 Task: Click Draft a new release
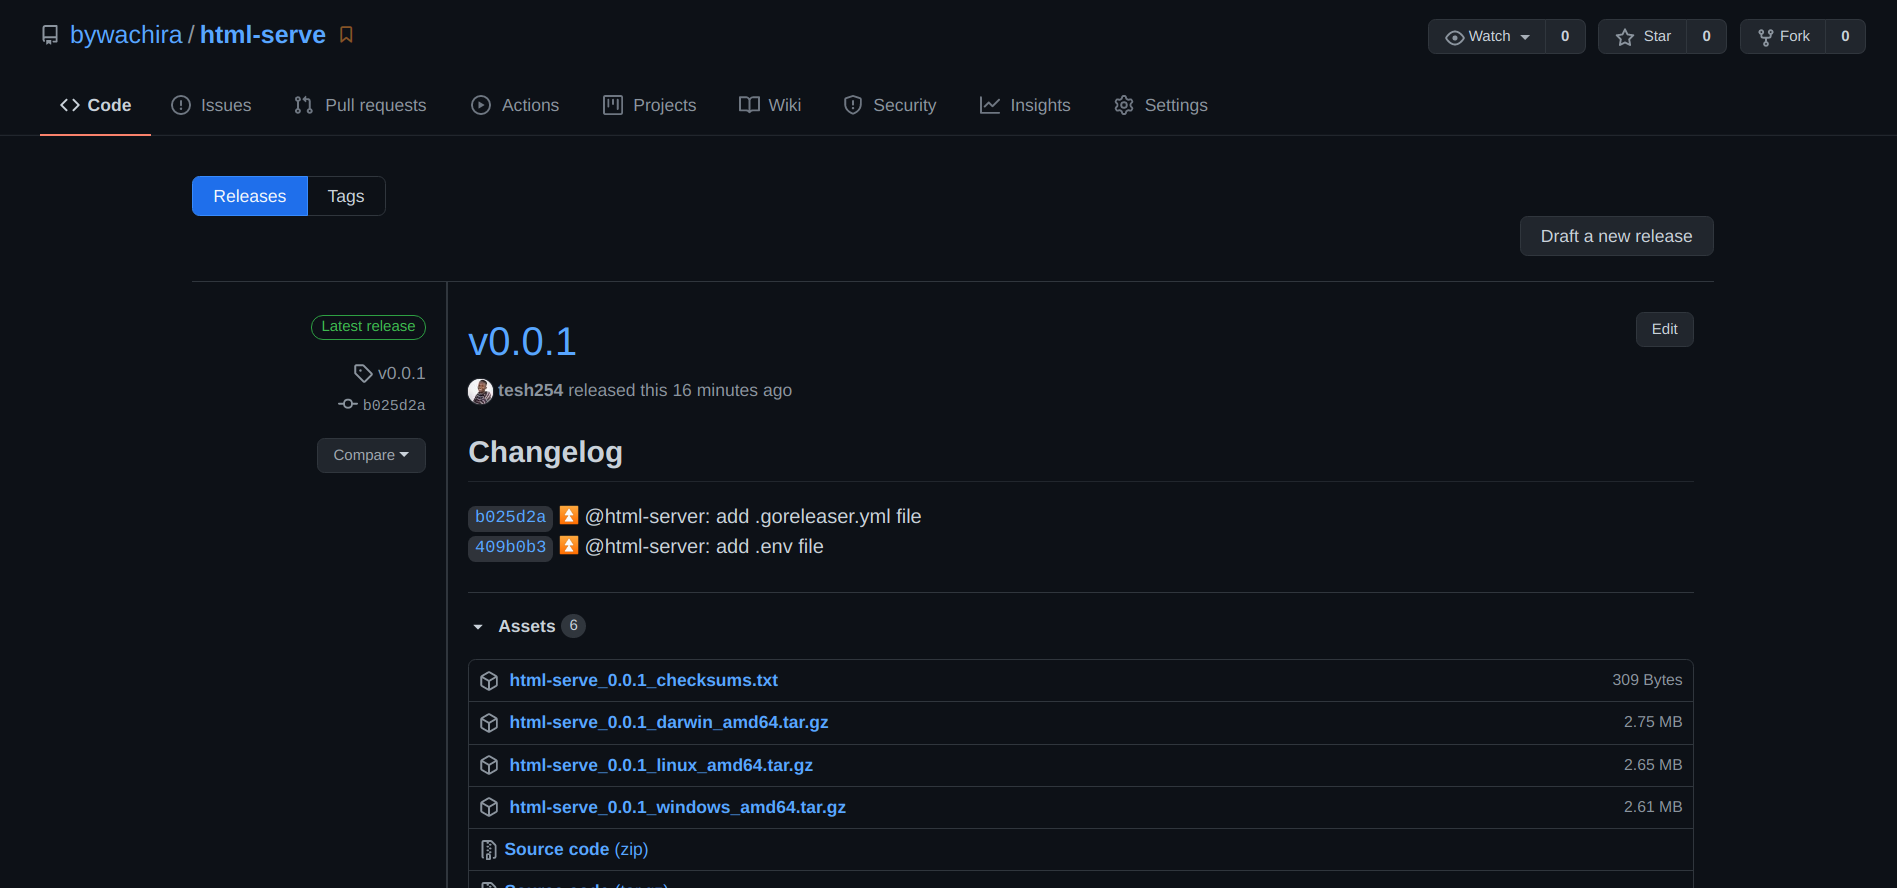[x=1616, y=236]
